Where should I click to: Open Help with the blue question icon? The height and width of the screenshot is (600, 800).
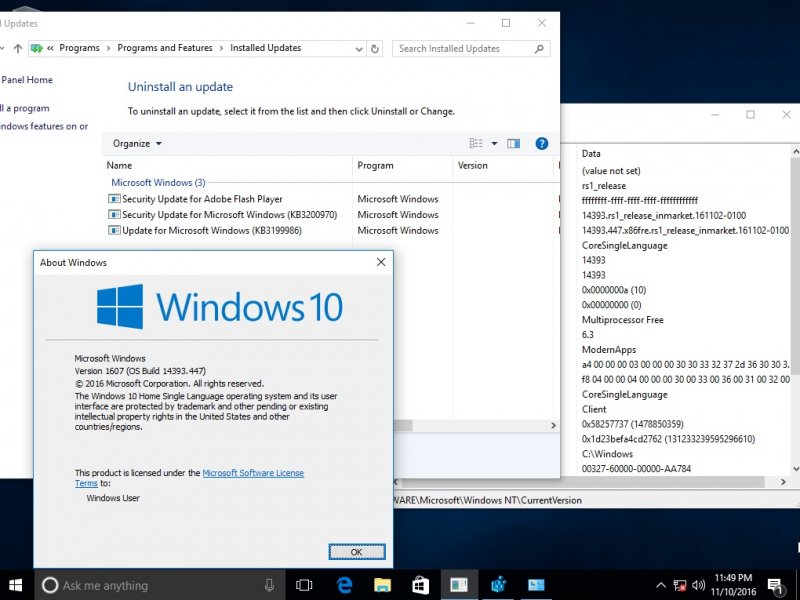[x=541, y=143]
